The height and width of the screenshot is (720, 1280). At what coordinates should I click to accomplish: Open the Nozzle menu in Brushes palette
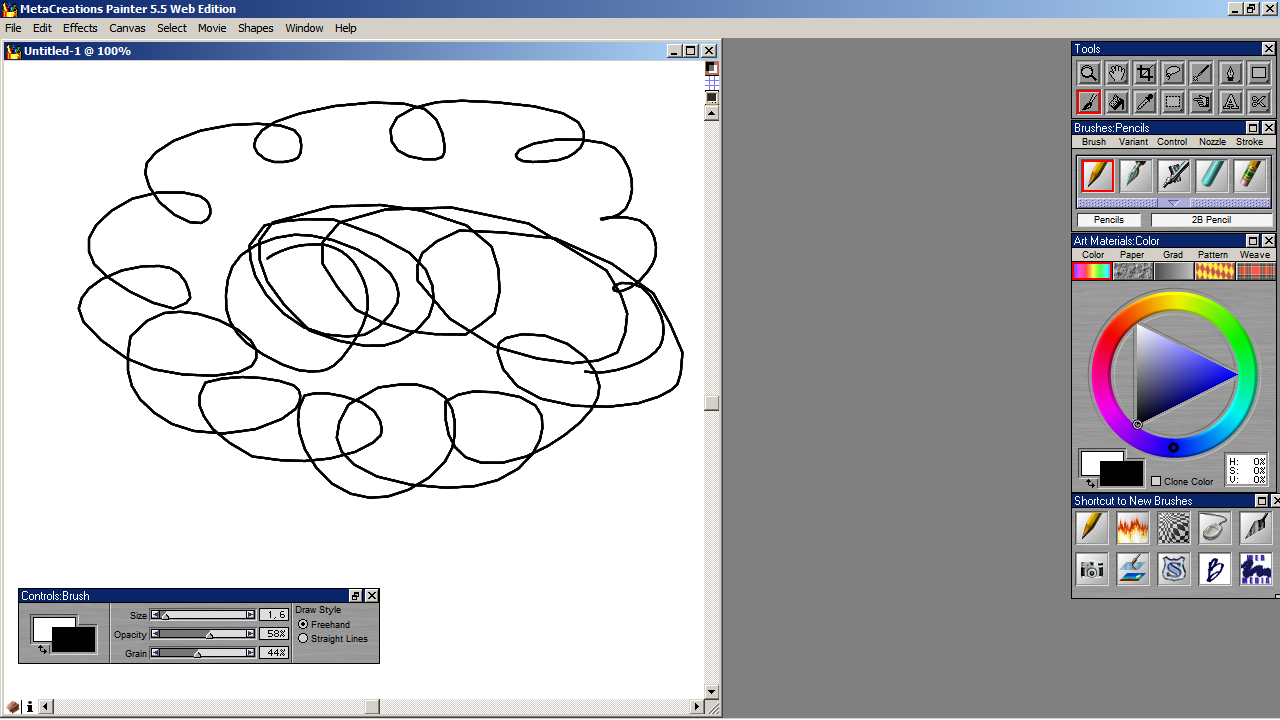click(x=1212, y=142)
